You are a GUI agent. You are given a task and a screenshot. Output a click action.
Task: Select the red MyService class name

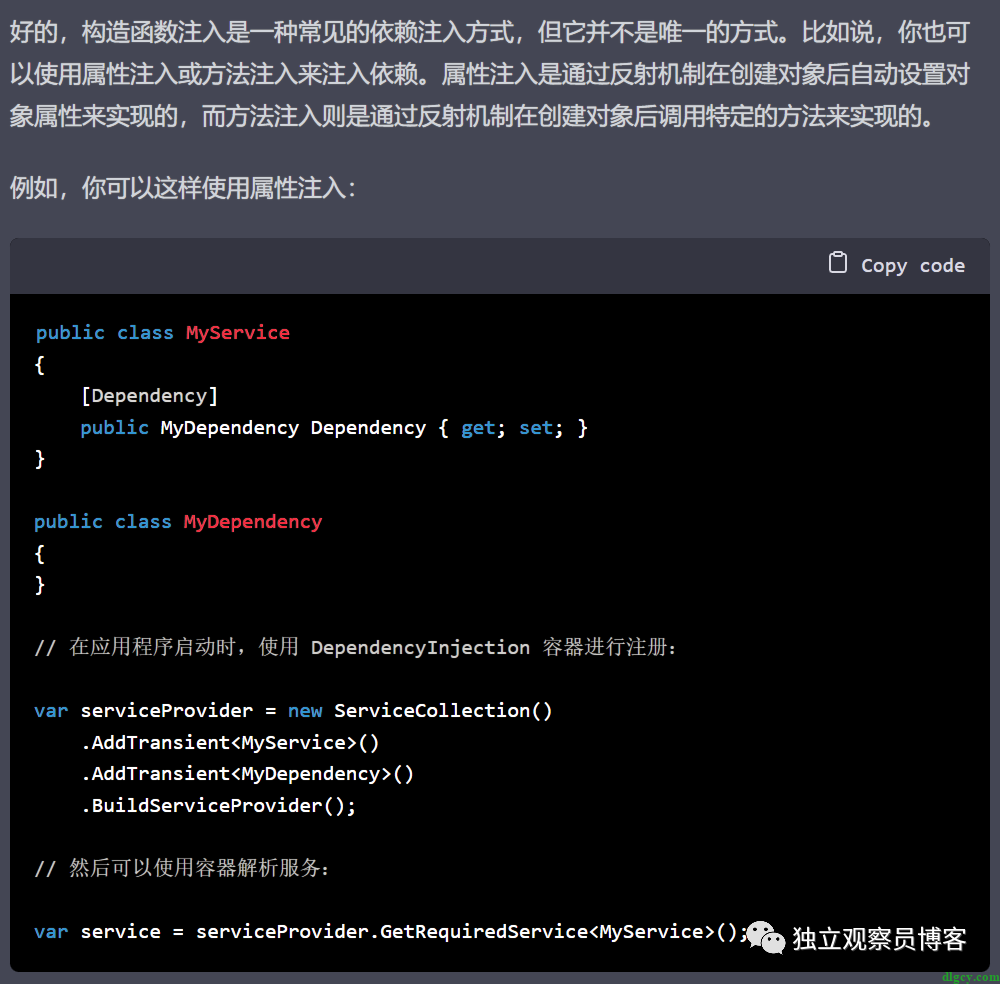(x=237, y=333)
